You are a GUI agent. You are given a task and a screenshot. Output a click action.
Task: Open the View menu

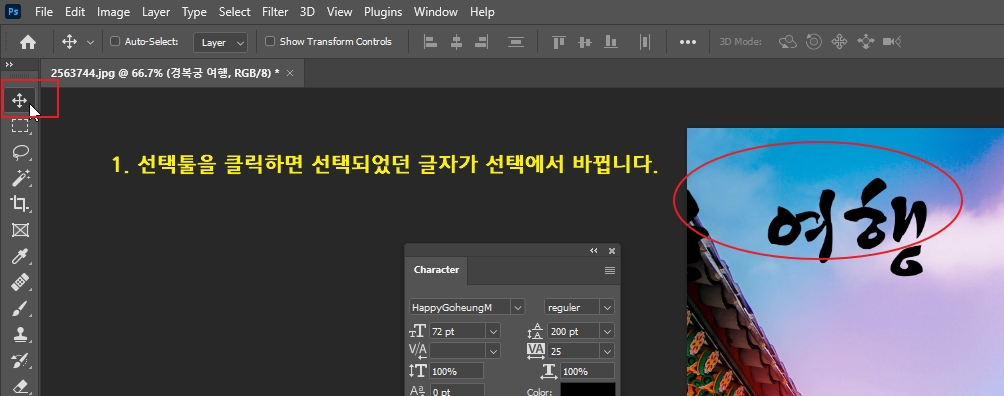[339, 12]
